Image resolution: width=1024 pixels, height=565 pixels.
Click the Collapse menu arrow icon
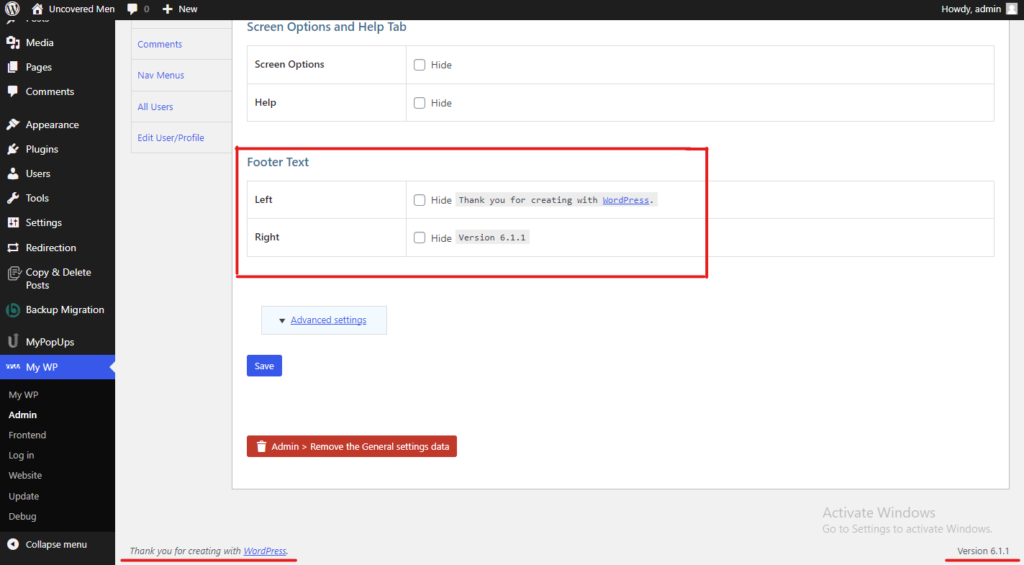tap(12, 544)
